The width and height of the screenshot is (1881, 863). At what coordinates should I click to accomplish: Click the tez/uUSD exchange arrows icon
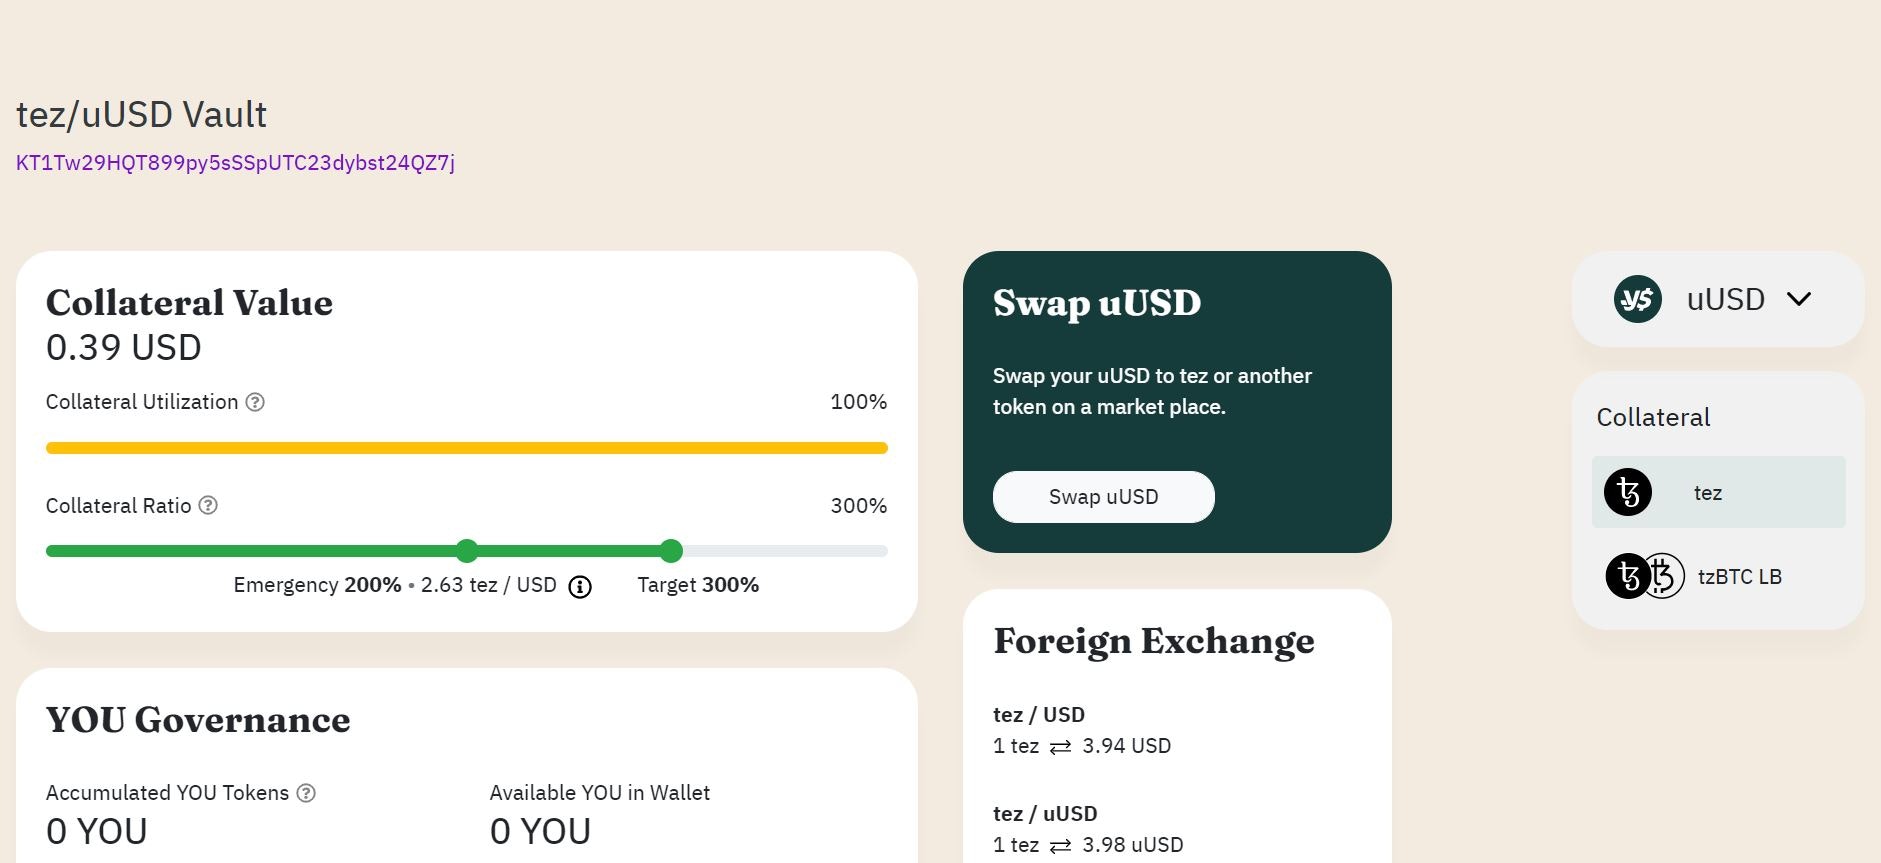point(1060,846)
